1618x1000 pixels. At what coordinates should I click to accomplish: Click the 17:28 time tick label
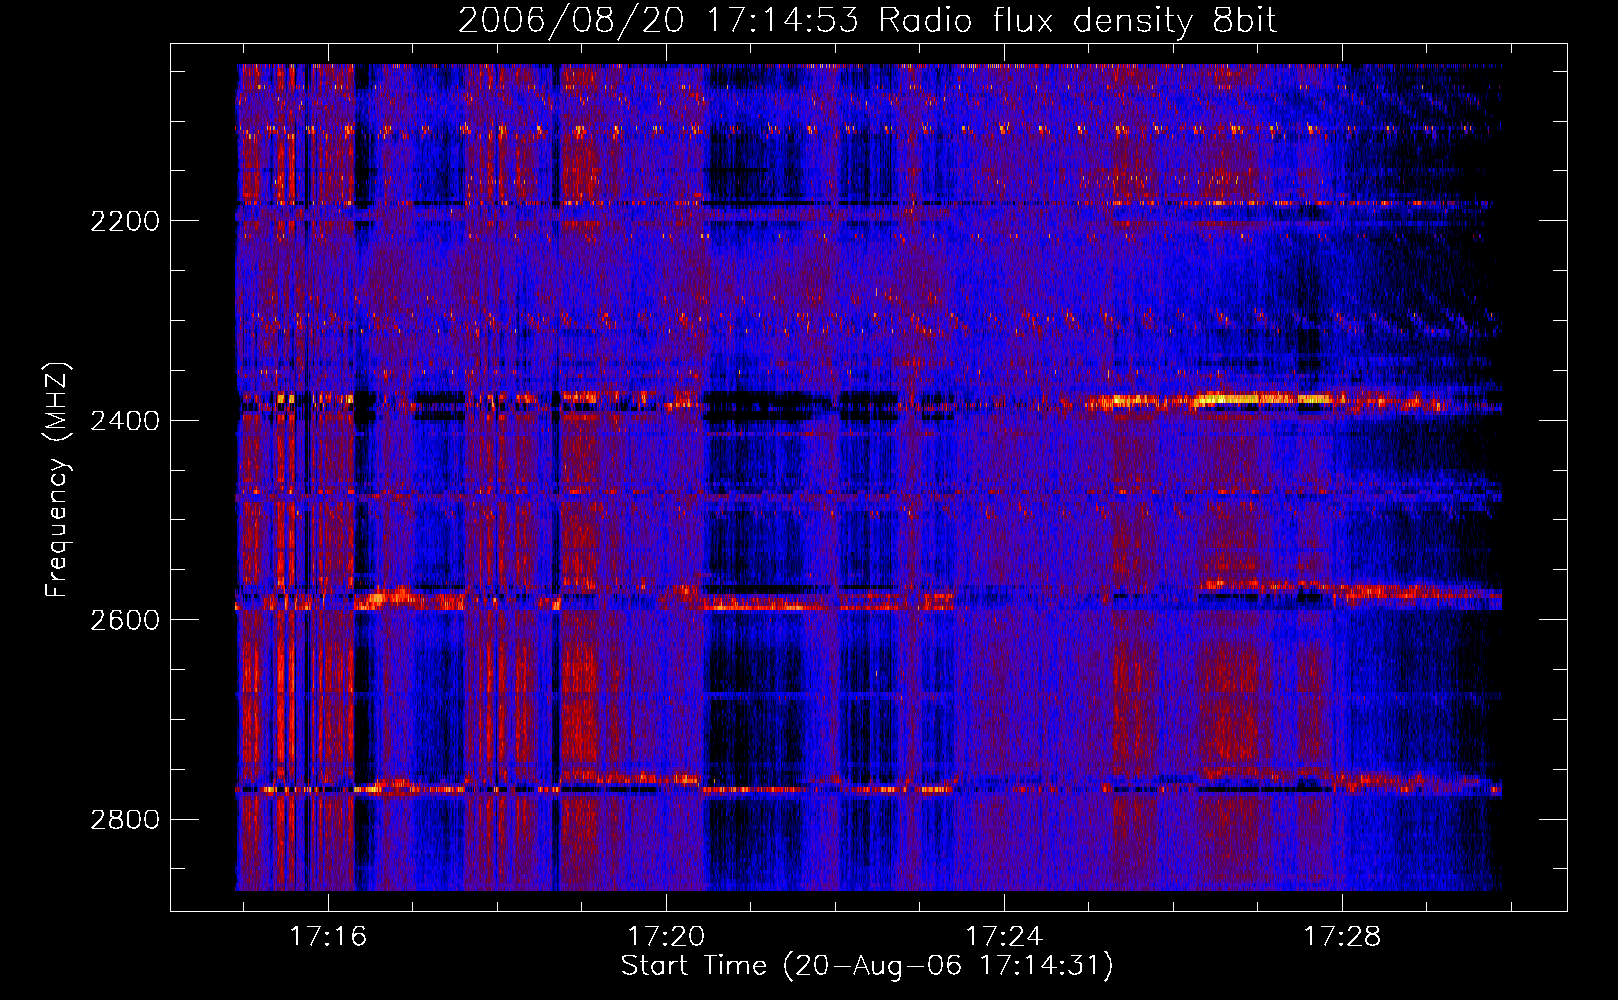pyautogui.click(x=1342, y=937)
